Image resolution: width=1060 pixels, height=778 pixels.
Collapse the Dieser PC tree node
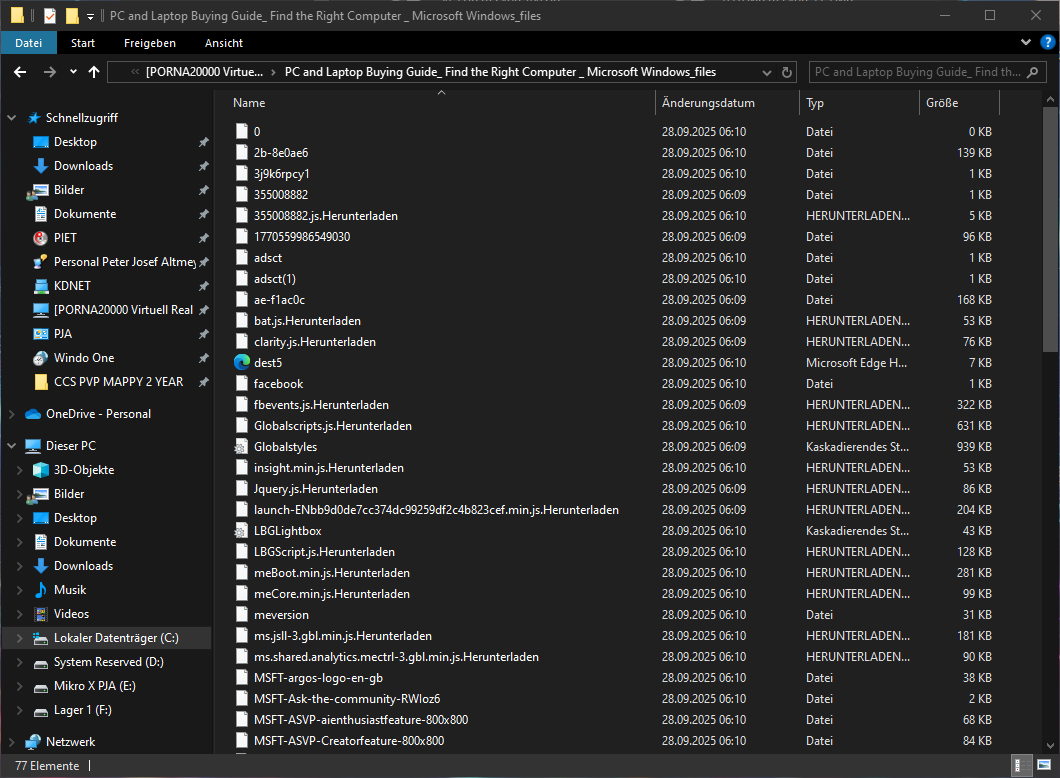(x=12, y=446)
